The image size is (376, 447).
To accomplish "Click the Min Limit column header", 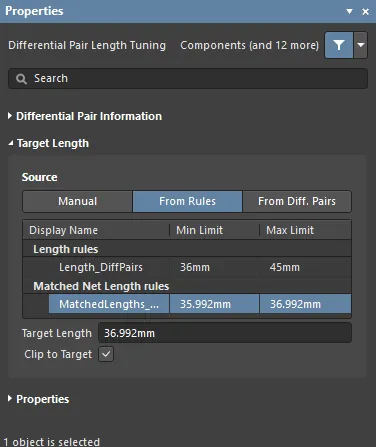I will pos(215,230).
